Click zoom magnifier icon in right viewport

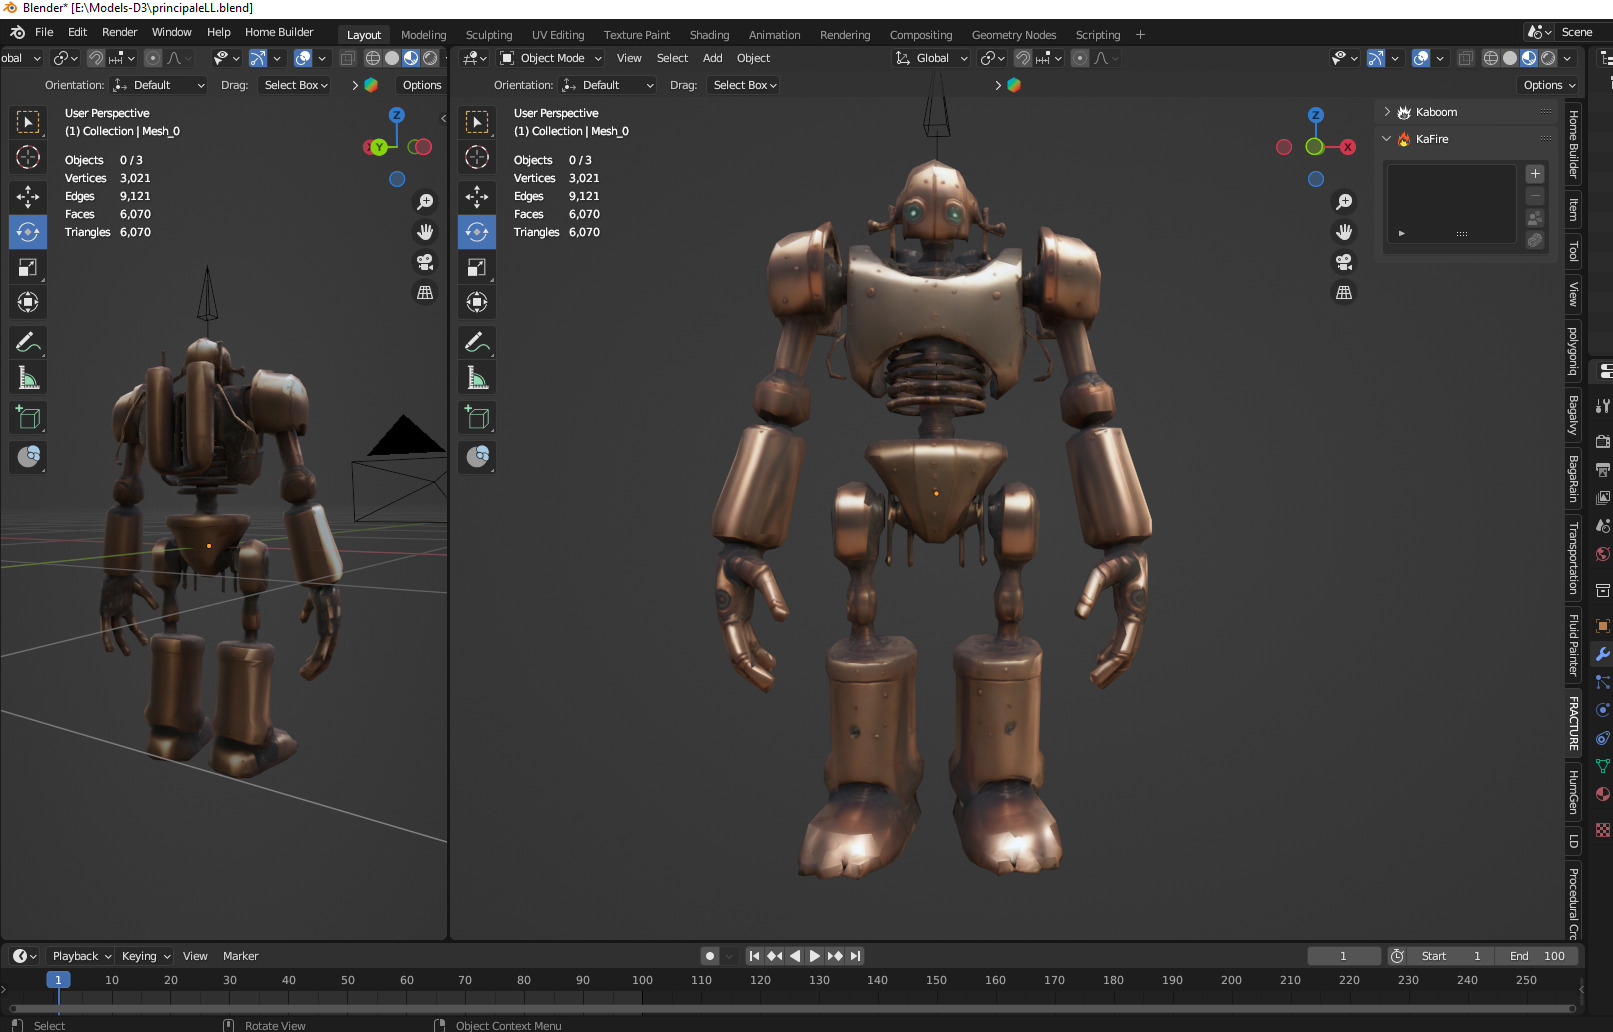(x=1344, y=202)
